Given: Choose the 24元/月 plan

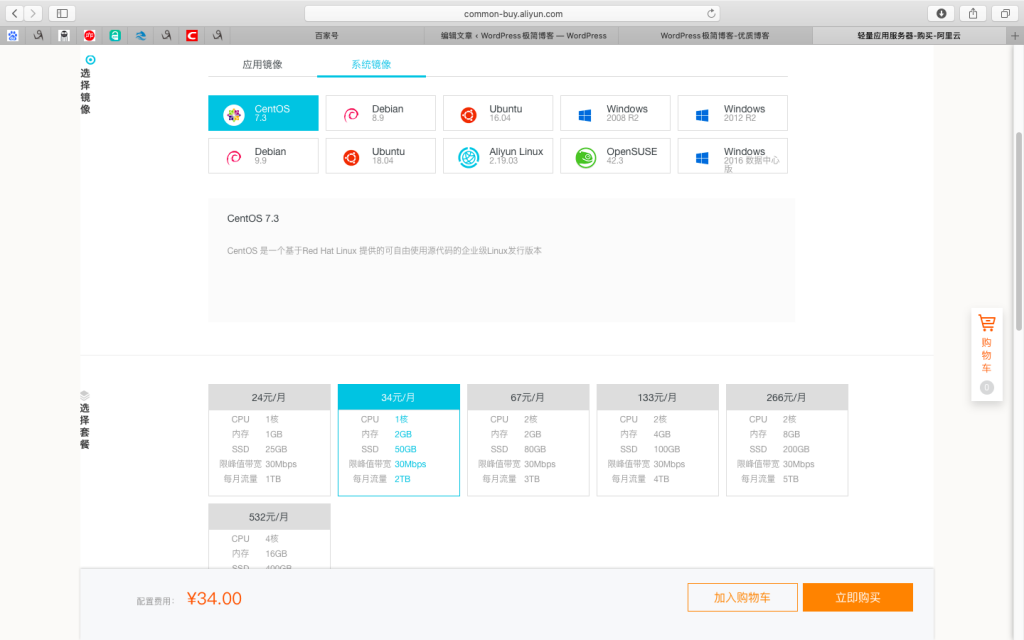Looking at the screenshot, I should (269, 440).
